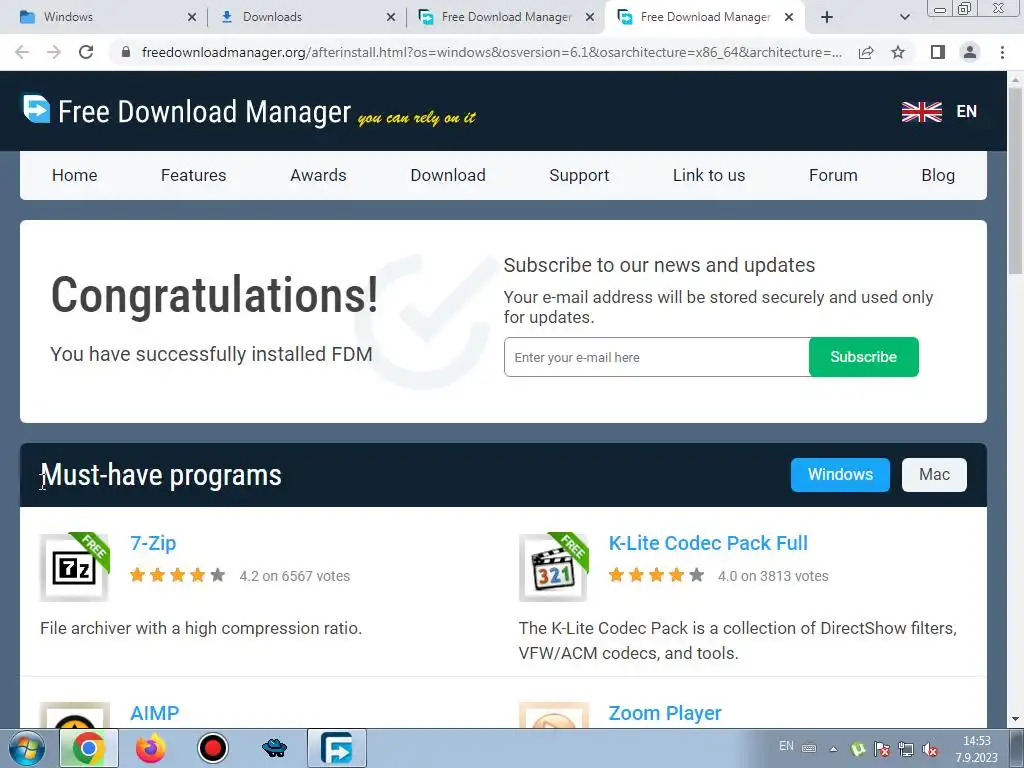Image resolution: width=1024 pixels, height=768 pixels.
Task: Go to the Download page
Action: click(448, 175)
